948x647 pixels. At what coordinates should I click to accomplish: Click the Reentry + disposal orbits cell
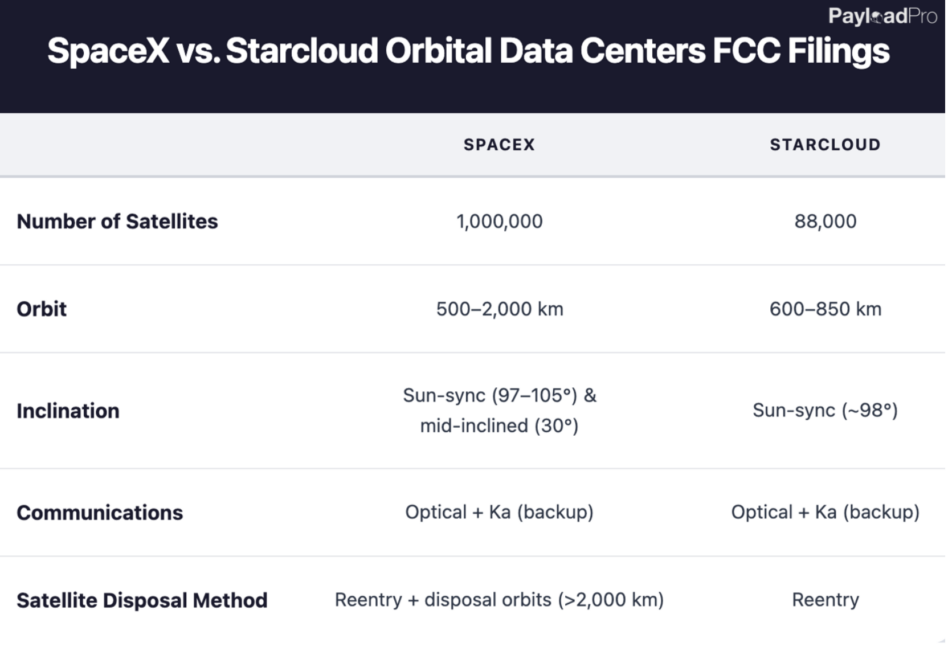pos(499,600)
